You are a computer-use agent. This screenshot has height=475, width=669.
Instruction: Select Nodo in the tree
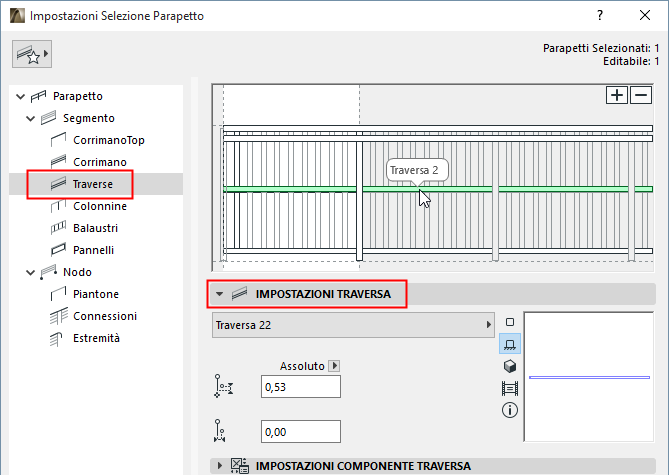point(77,272)
